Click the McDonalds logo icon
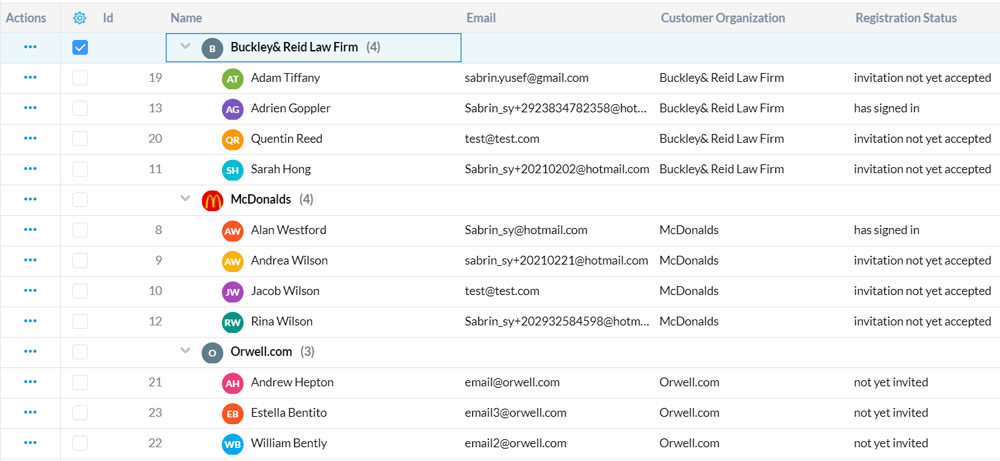This screenshot has height=461, width=1000. click(212, 200)
